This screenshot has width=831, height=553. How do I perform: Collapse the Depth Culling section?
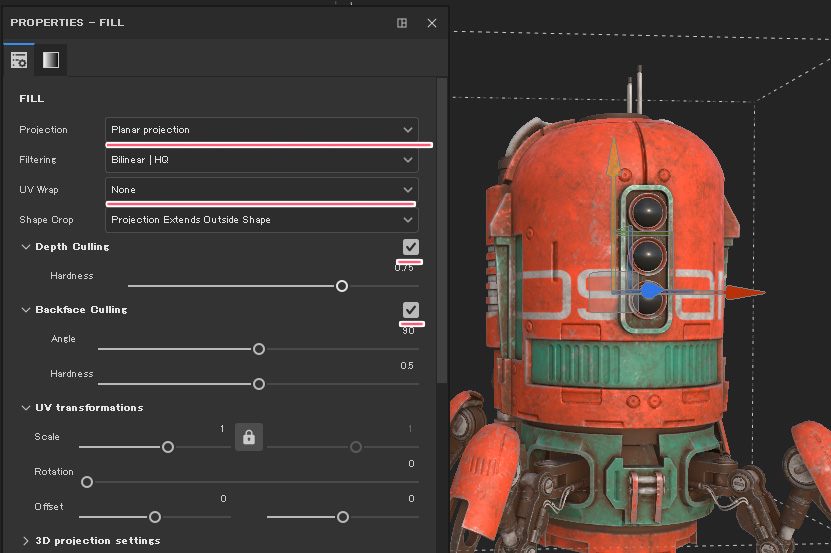click(x=26, y=247)
